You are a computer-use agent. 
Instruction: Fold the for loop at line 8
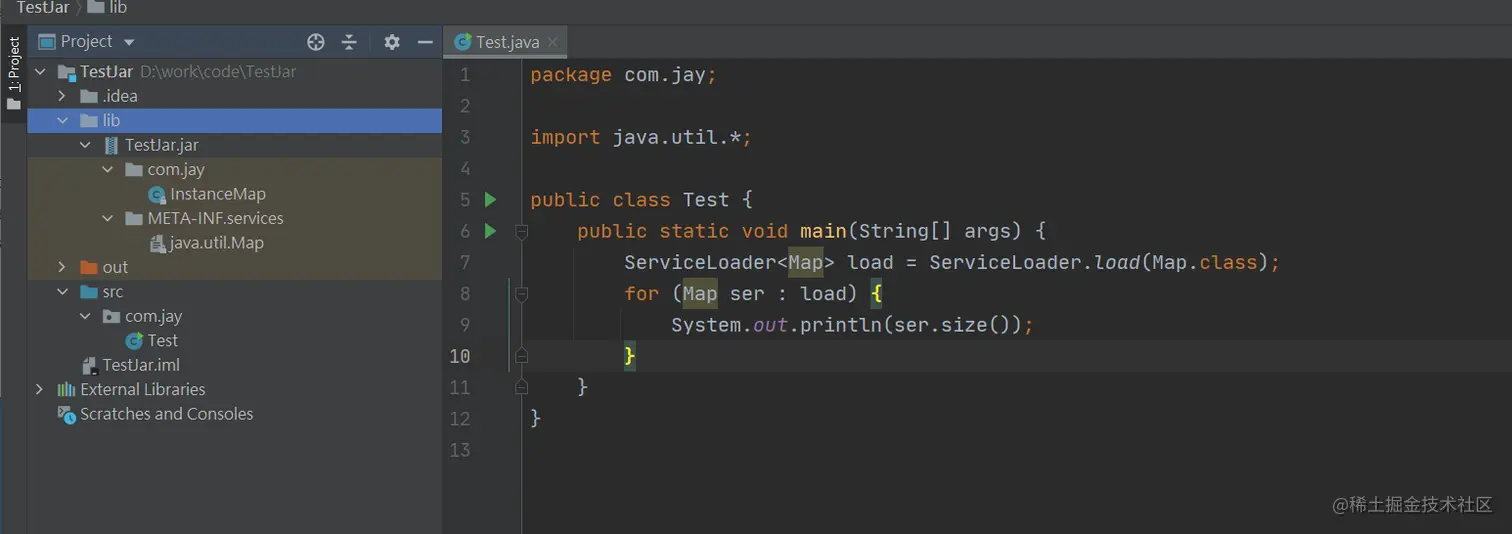521,294
